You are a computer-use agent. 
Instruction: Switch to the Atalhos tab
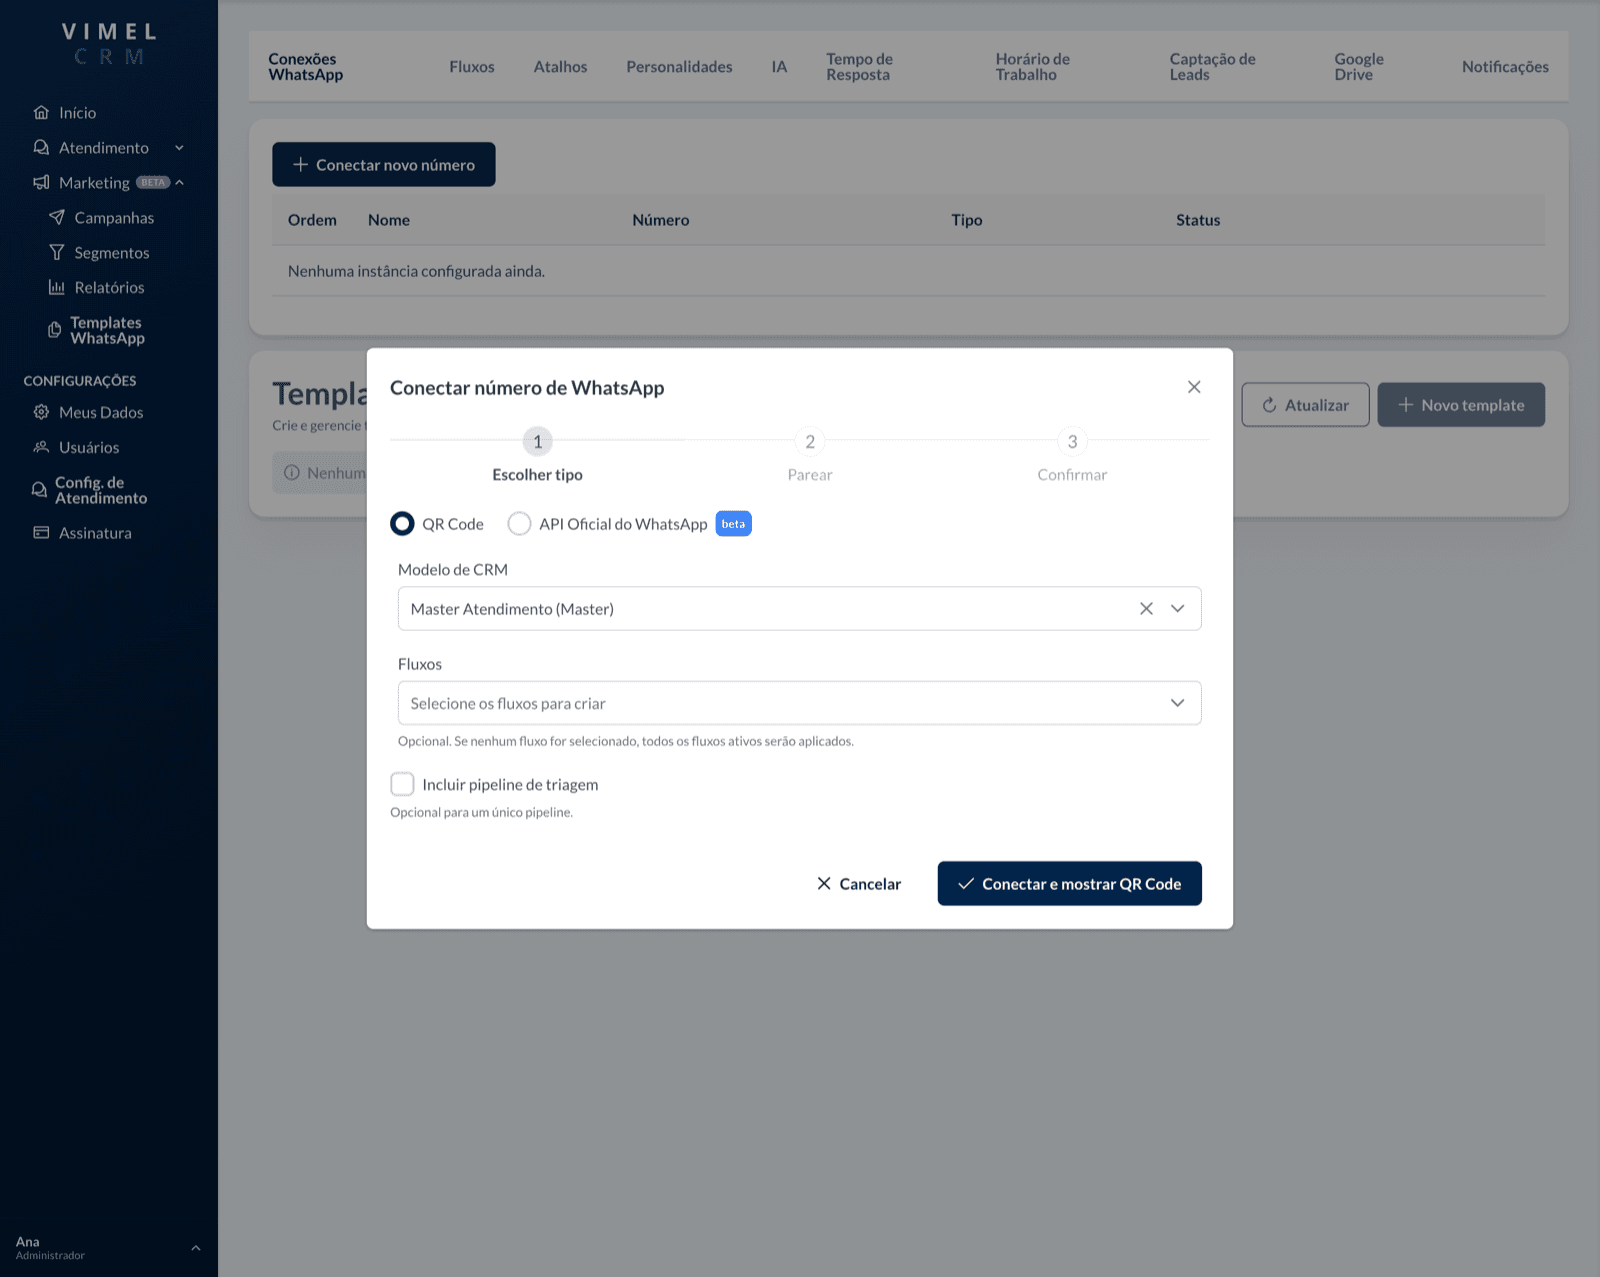560,66
